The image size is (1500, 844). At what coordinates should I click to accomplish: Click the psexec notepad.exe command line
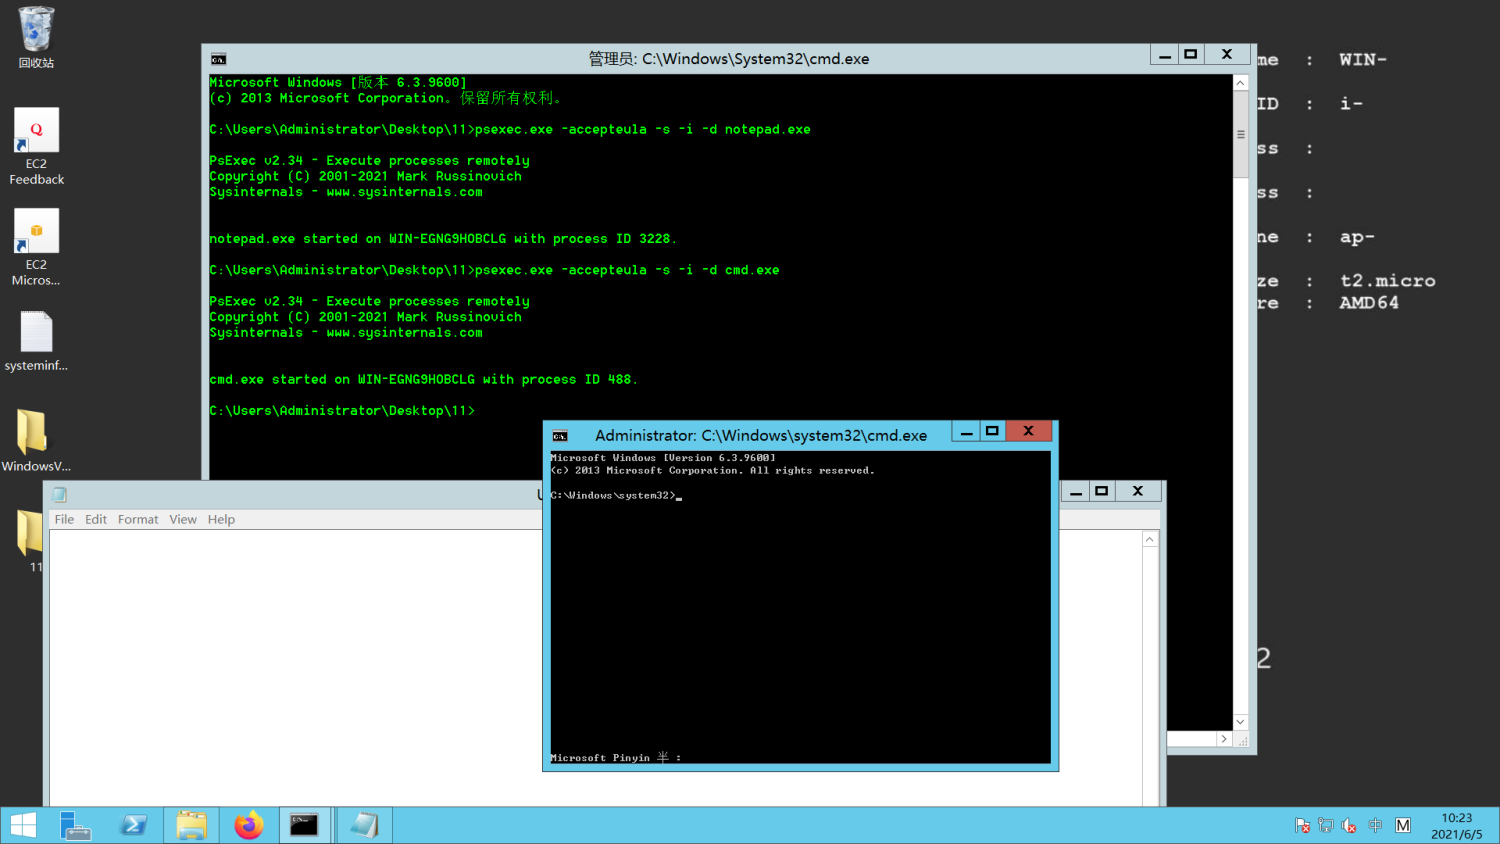point(510,130)
